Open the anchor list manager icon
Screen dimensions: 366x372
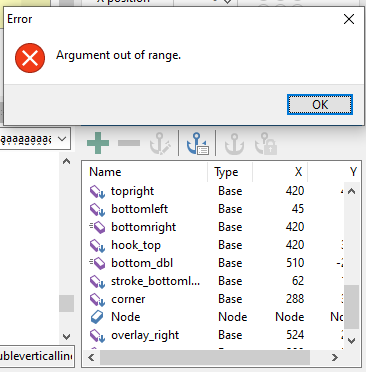[x=197, y=144]
